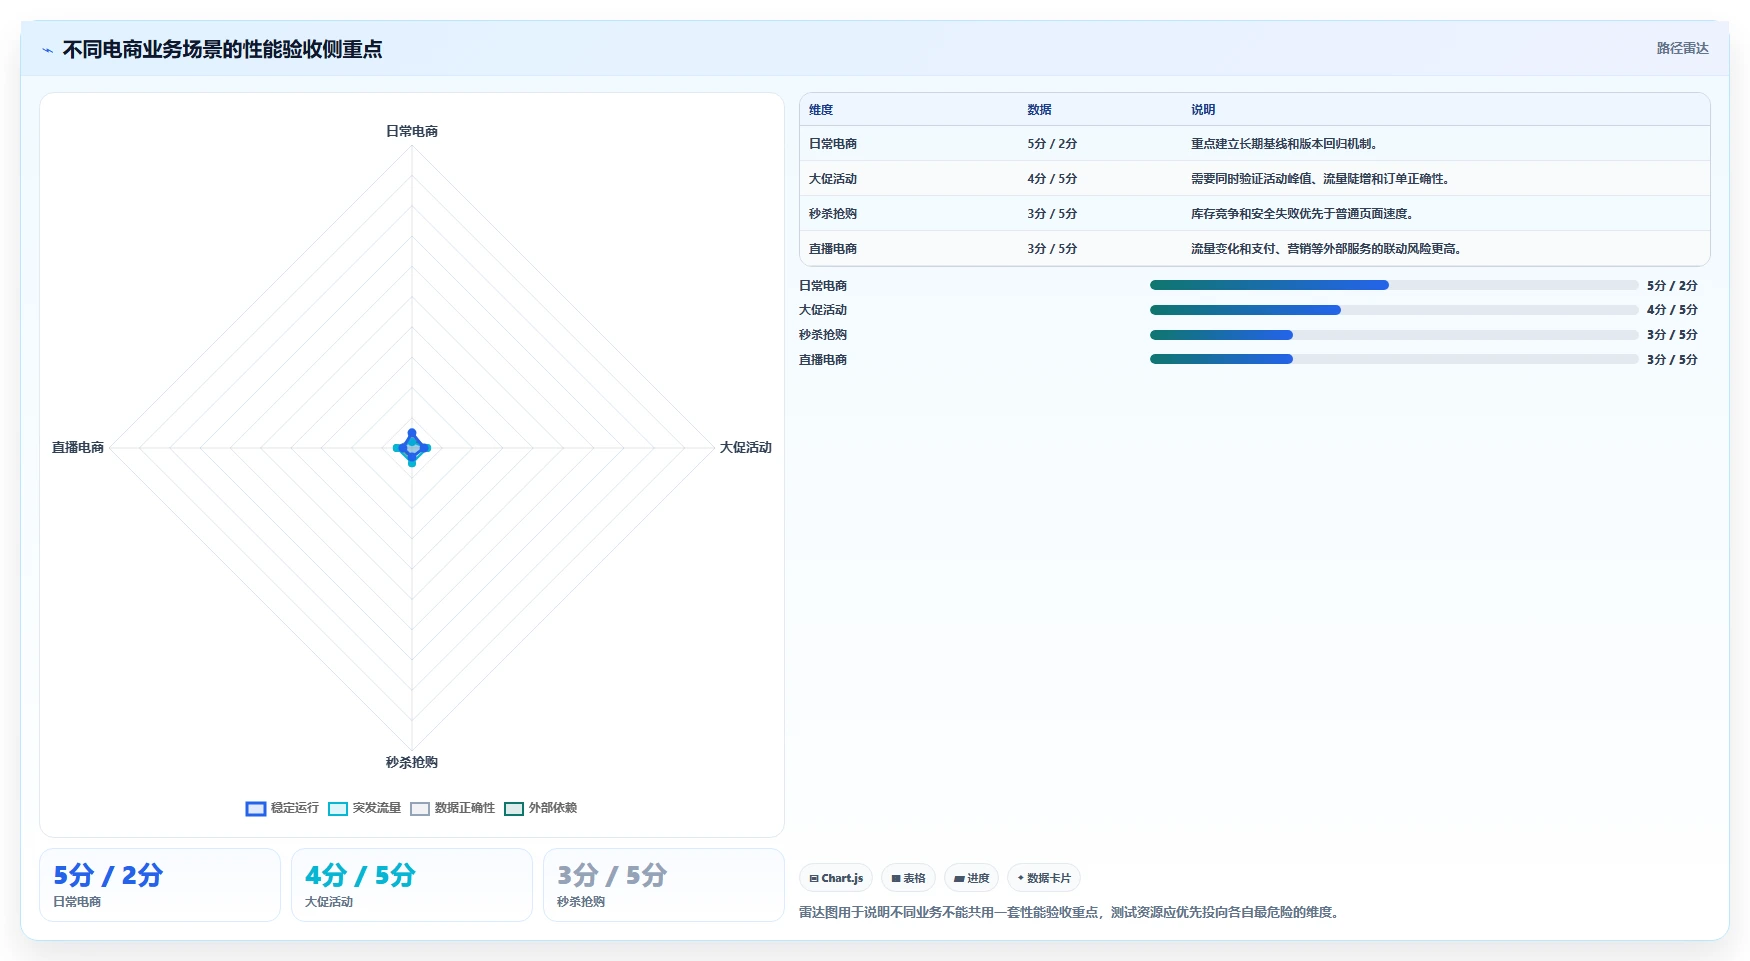Select the 直播电商 row in the table

click(1255, 249)
